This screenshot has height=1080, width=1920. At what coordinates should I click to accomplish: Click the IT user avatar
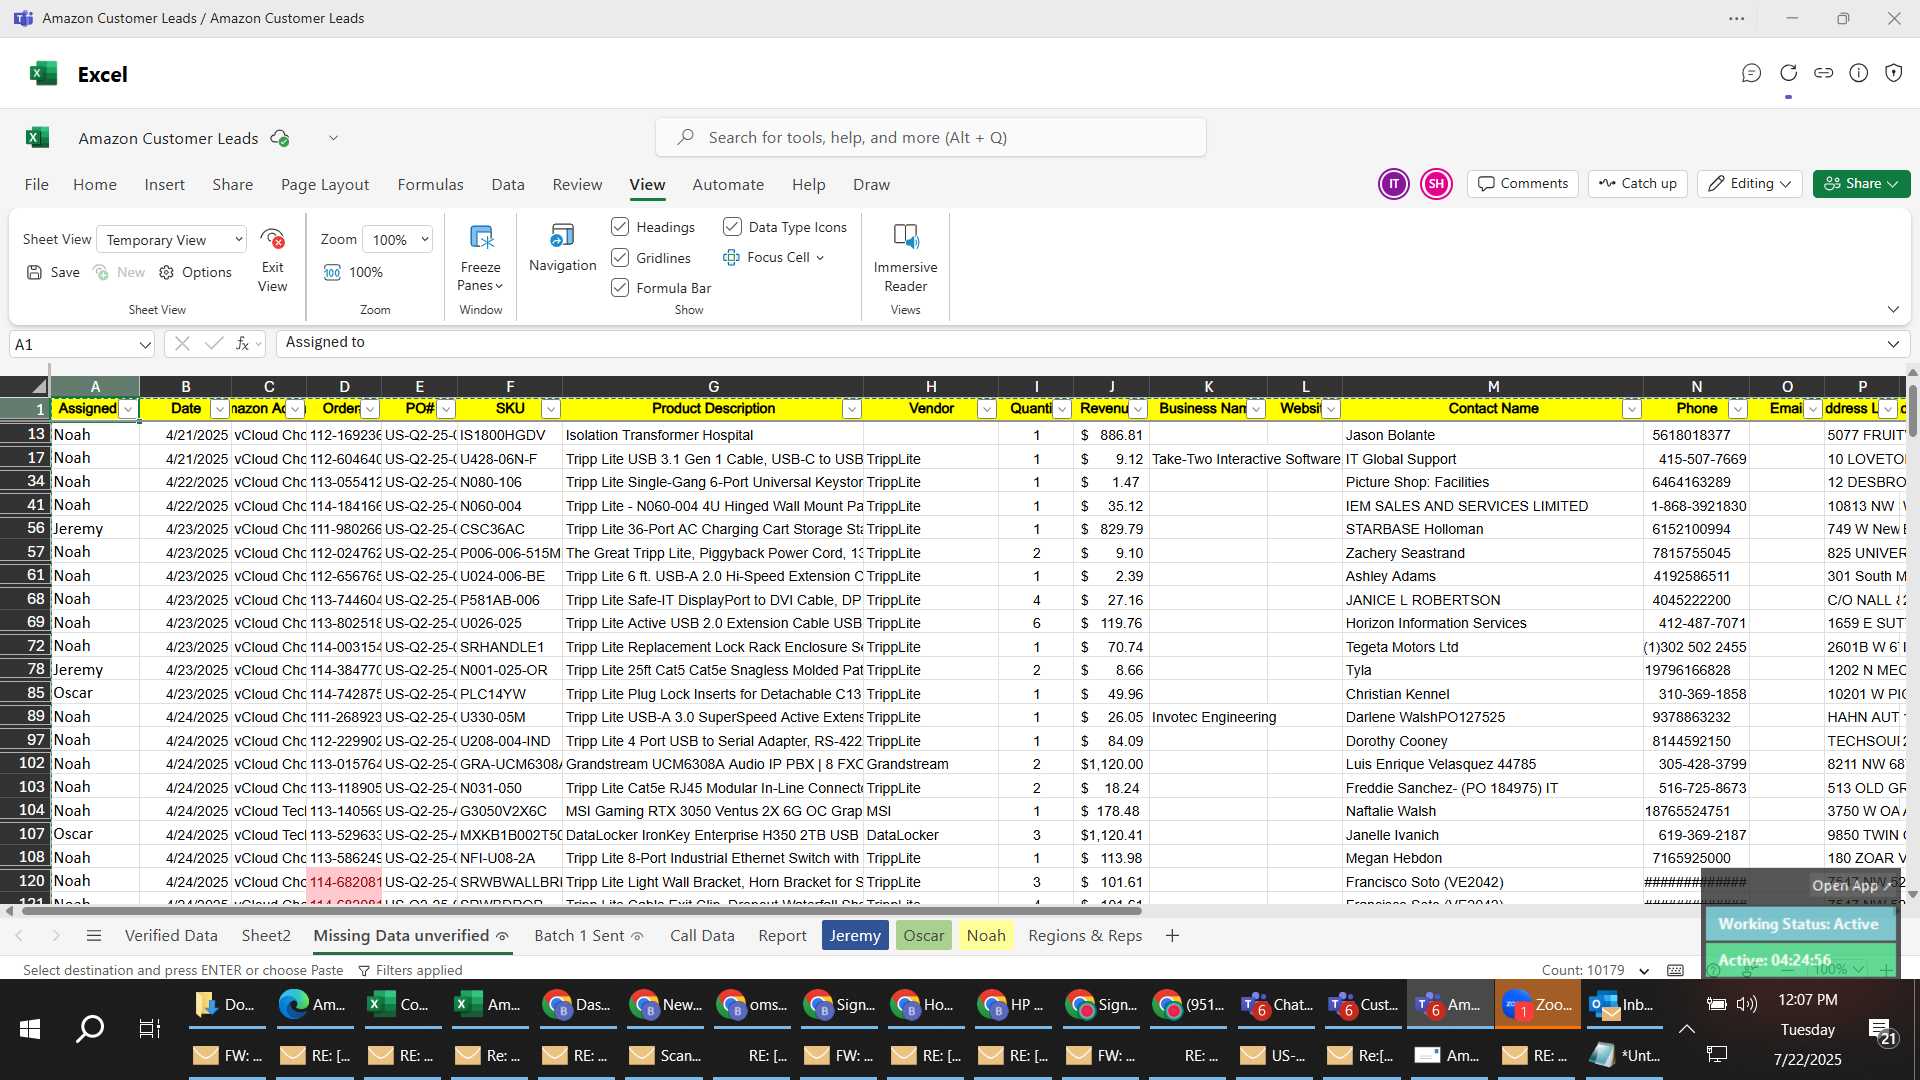(x=1393, y=184)
